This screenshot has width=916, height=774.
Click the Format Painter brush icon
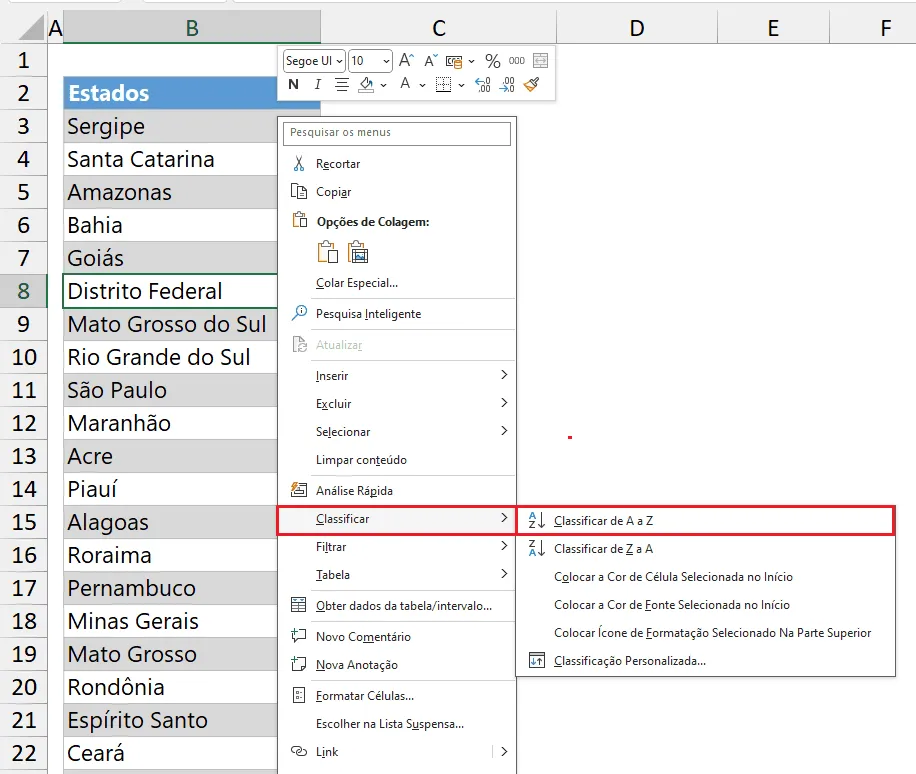pos(532,85)
